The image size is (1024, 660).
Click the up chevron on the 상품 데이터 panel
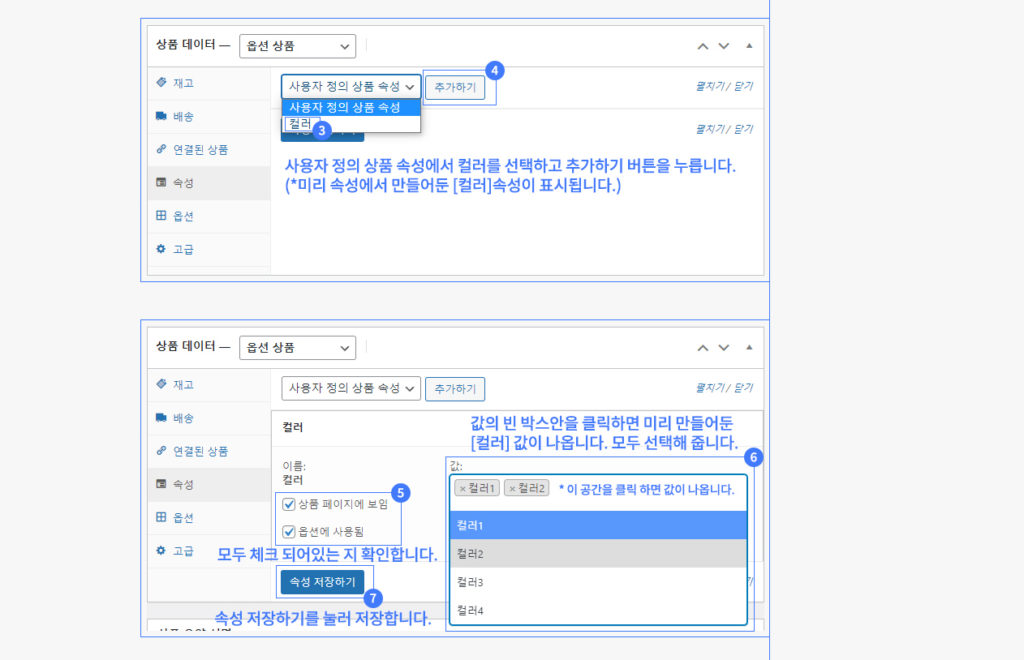pyautogui.click(x=704, y=45)
